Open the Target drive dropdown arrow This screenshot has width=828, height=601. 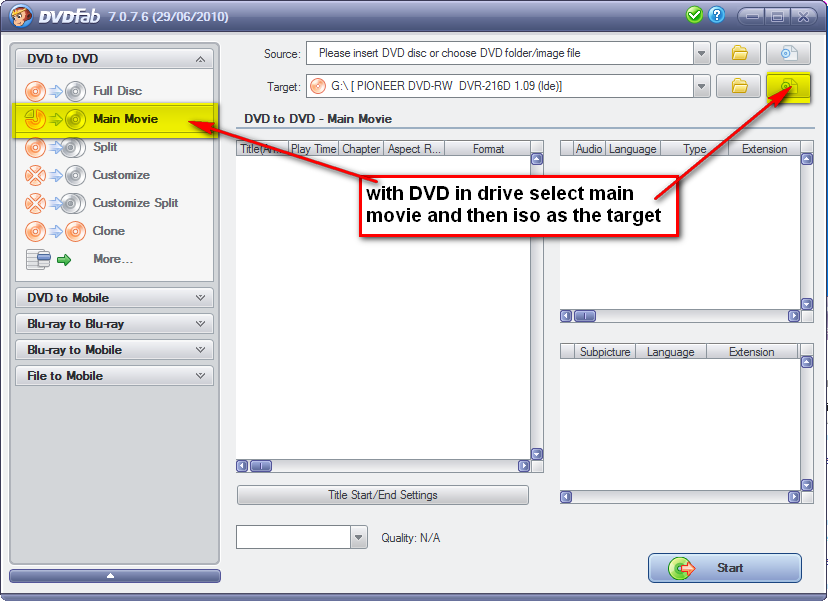coord(701,86)
